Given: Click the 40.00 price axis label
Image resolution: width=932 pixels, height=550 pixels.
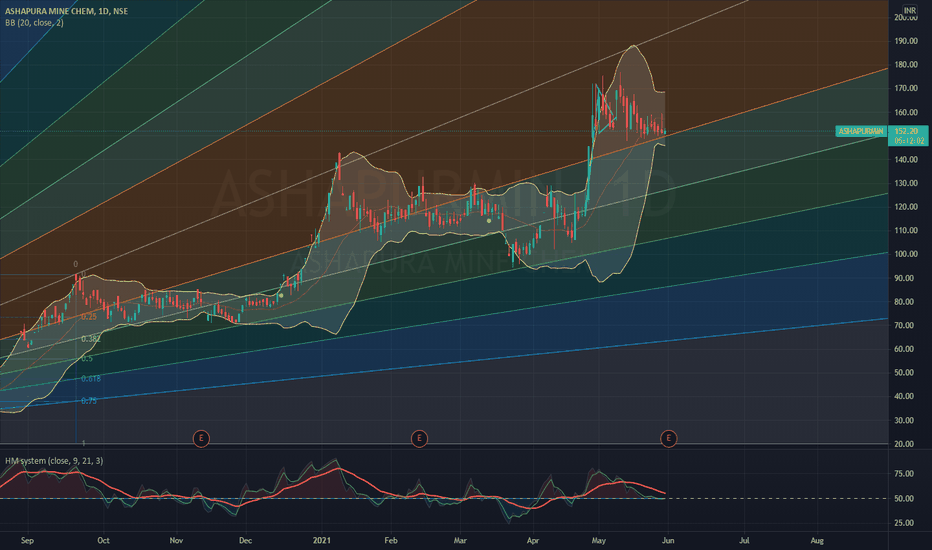Looking at the screenshot, I should coord(906,396).
